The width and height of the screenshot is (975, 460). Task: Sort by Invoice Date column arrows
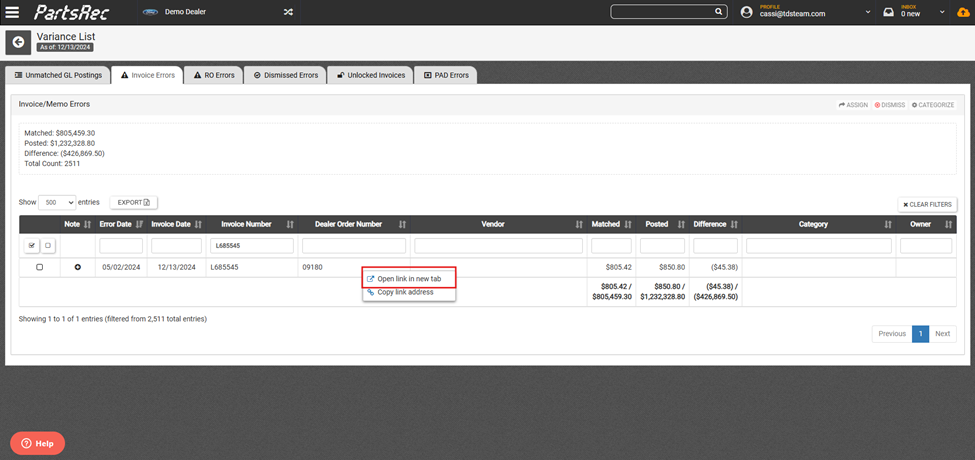click(198, 224)
